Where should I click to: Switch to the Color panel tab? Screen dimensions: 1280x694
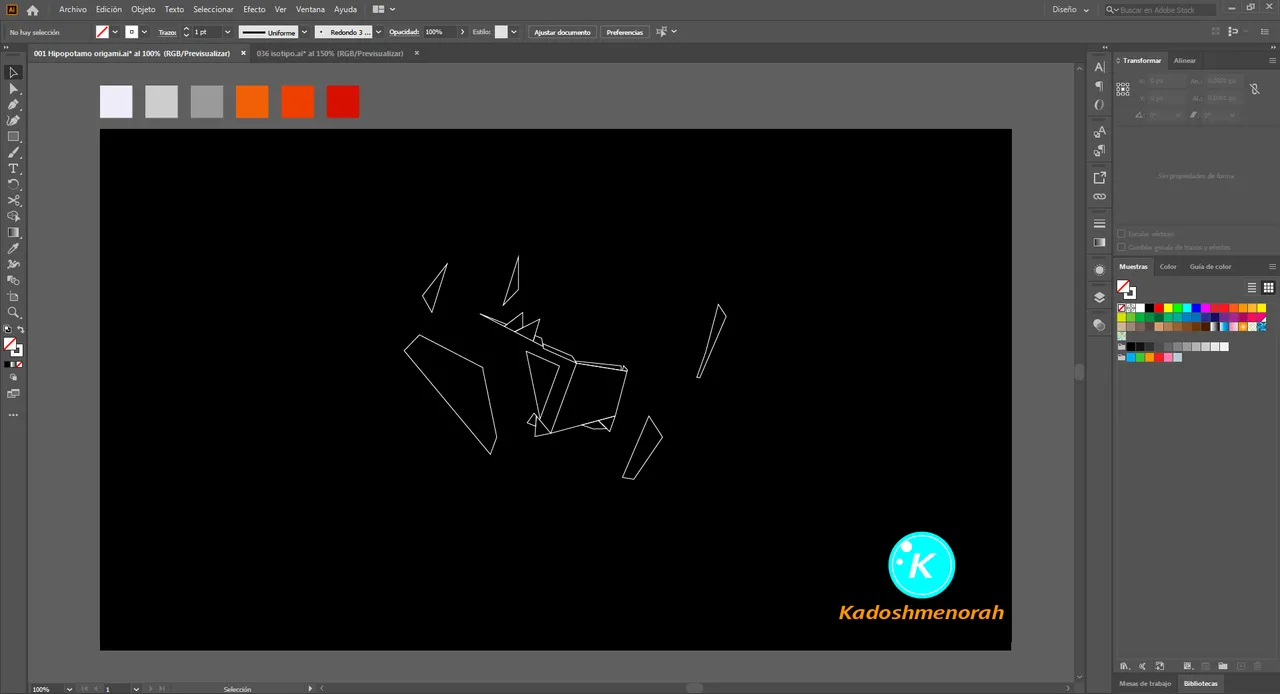coord(1168,267)
